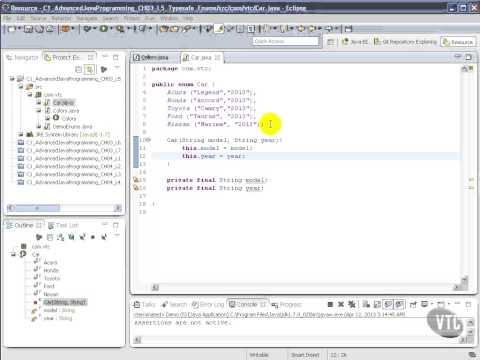
Task: Click Remove All Terminated Launches icon
Action: tap(352, 304)
